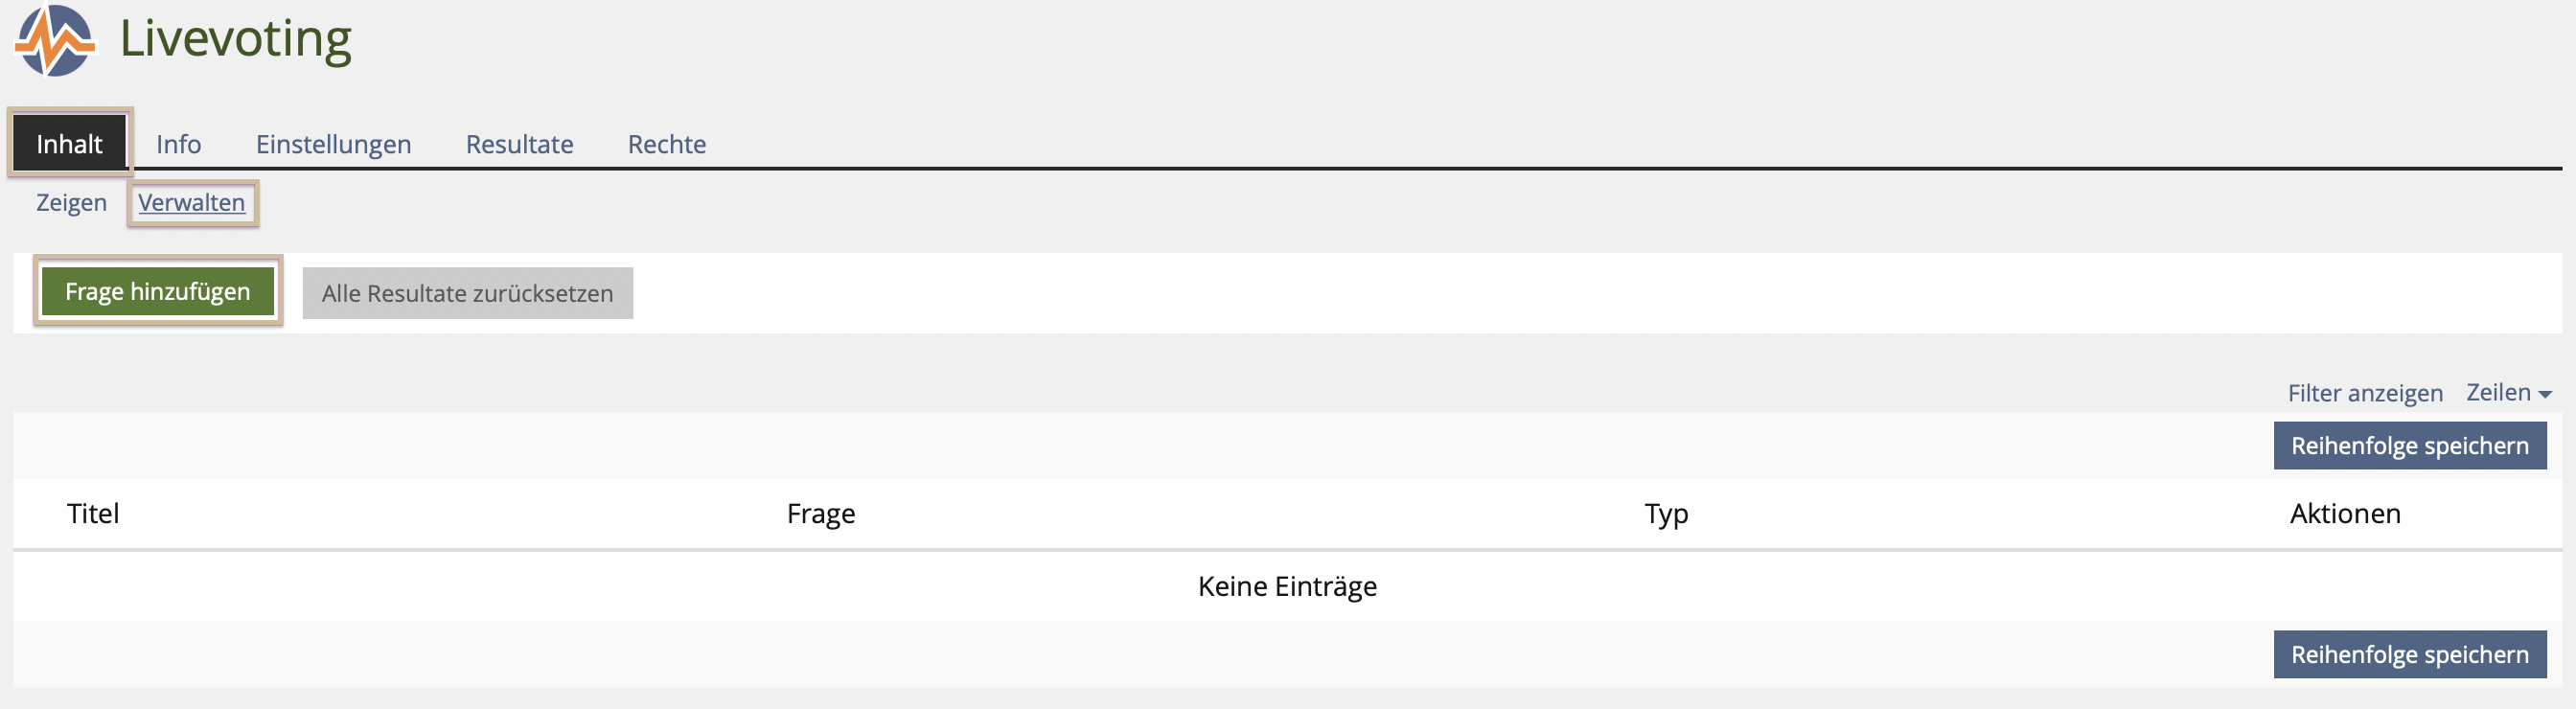Viewport: 2576px width, 709px height.
Task: Open the Inhalt tab
Action: (x=69, y=144)
